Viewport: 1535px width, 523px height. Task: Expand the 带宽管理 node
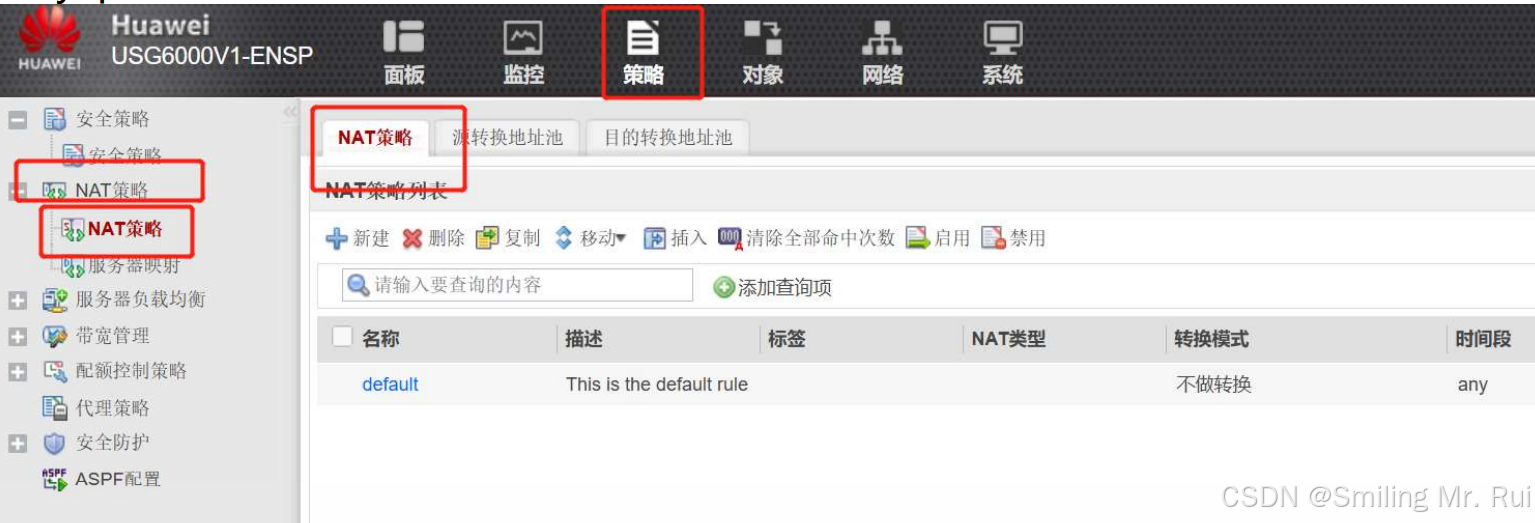click(x=18, y=336)
